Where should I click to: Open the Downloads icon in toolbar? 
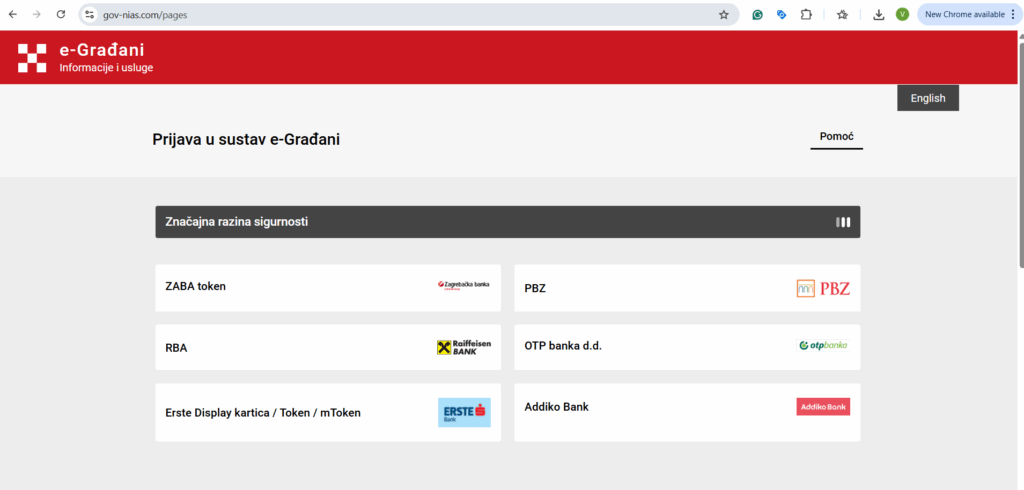(x=879, y=14)
